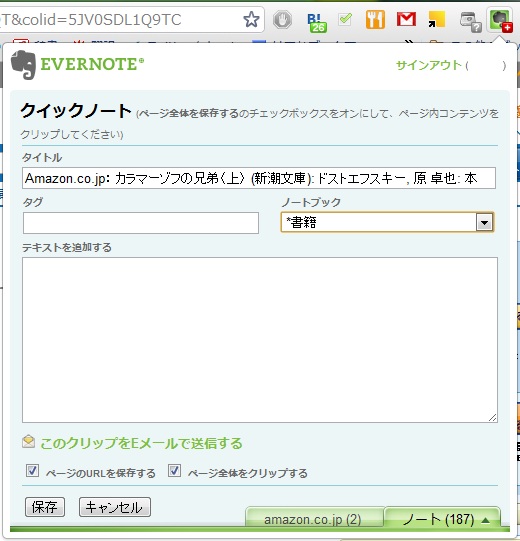Image resolution: width=520 pixels, height=541 pixels.
Task: Open the orange fork-and-knife extension icon
Action: [375, 20]
